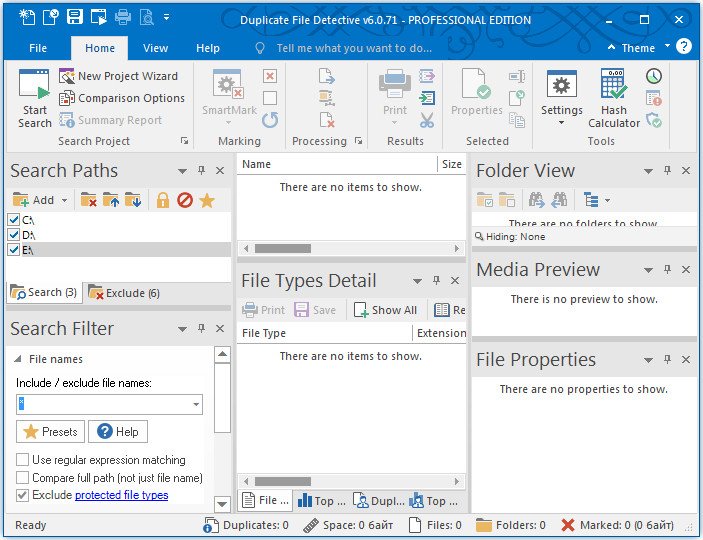Click the print preview icon in quick access toolbar
Image resolution: width=703 pixels, height=540 pixels.
click(147, 17)
